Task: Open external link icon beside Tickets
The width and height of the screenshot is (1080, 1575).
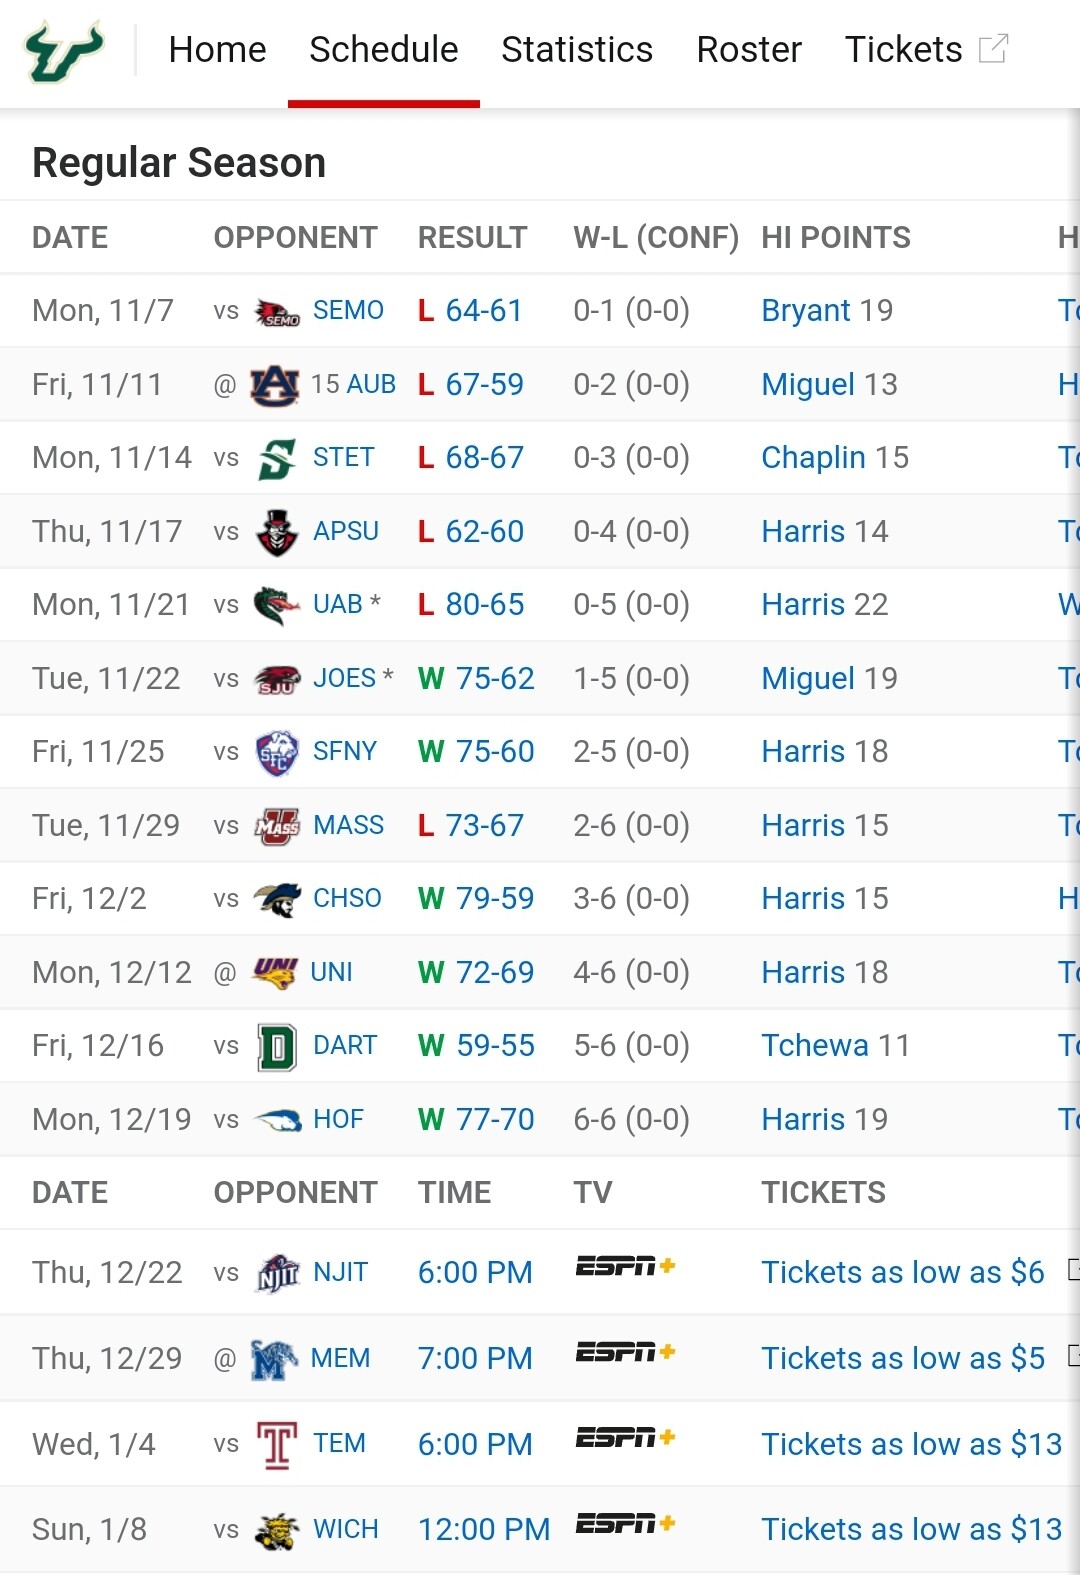Action: [x=993, y=49]
